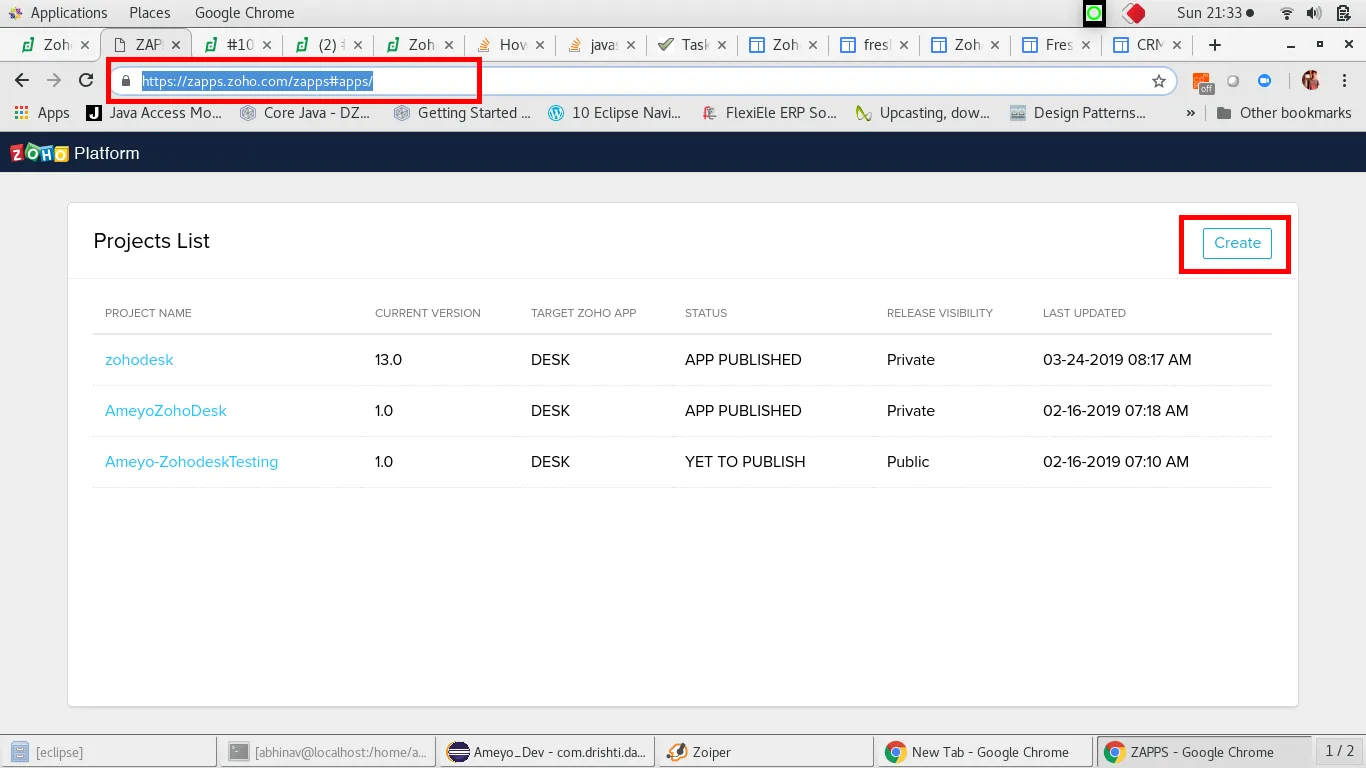
Task: Open the Core Java - DZ bookmark
Action: point(305,113)
